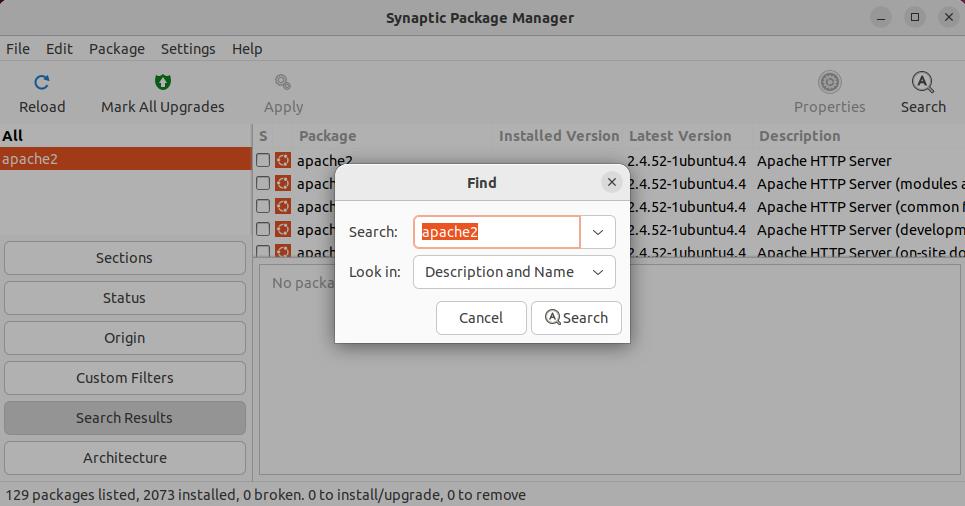The height and width of the screenshot is (506, 965).
Task: Open the Package menu
Action: click(x=117, y=49)
